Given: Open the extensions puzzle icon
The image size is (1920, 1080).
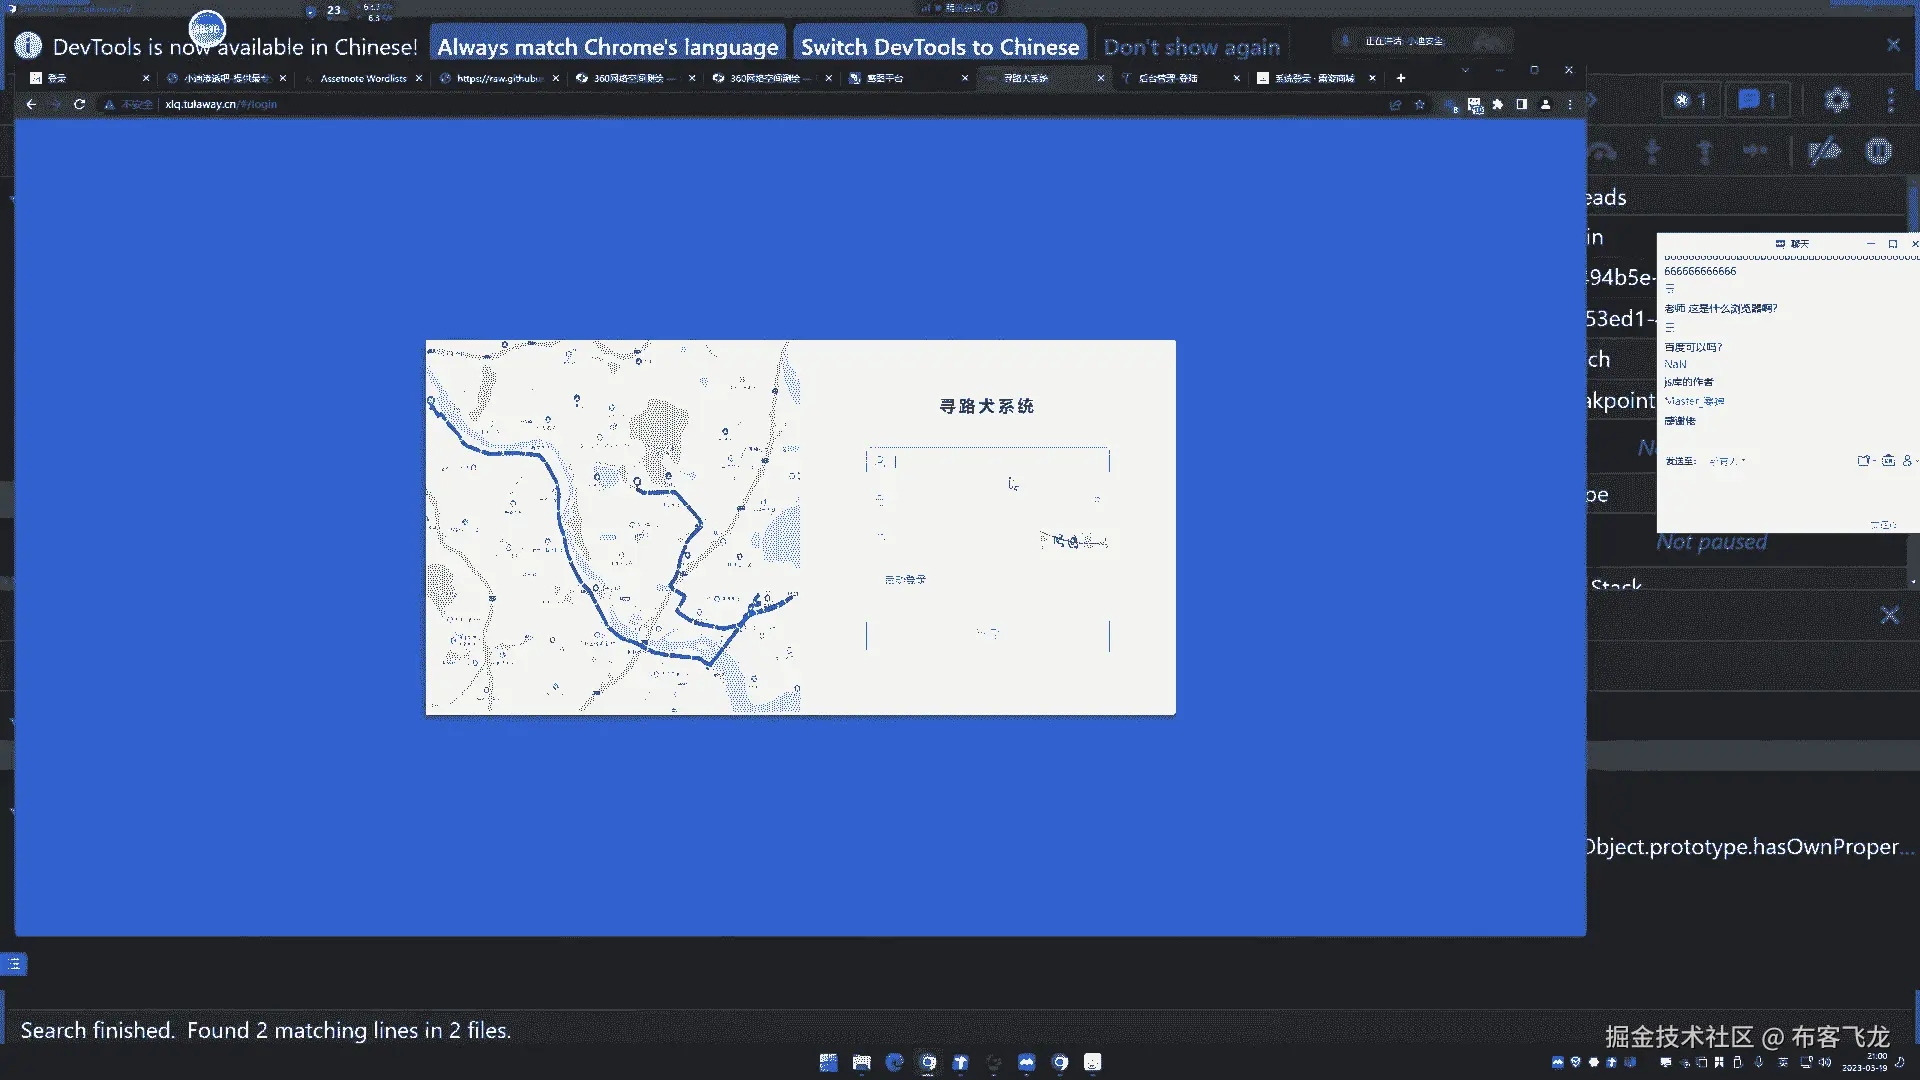Looking at the screenshot, I should click(1498, 104).
